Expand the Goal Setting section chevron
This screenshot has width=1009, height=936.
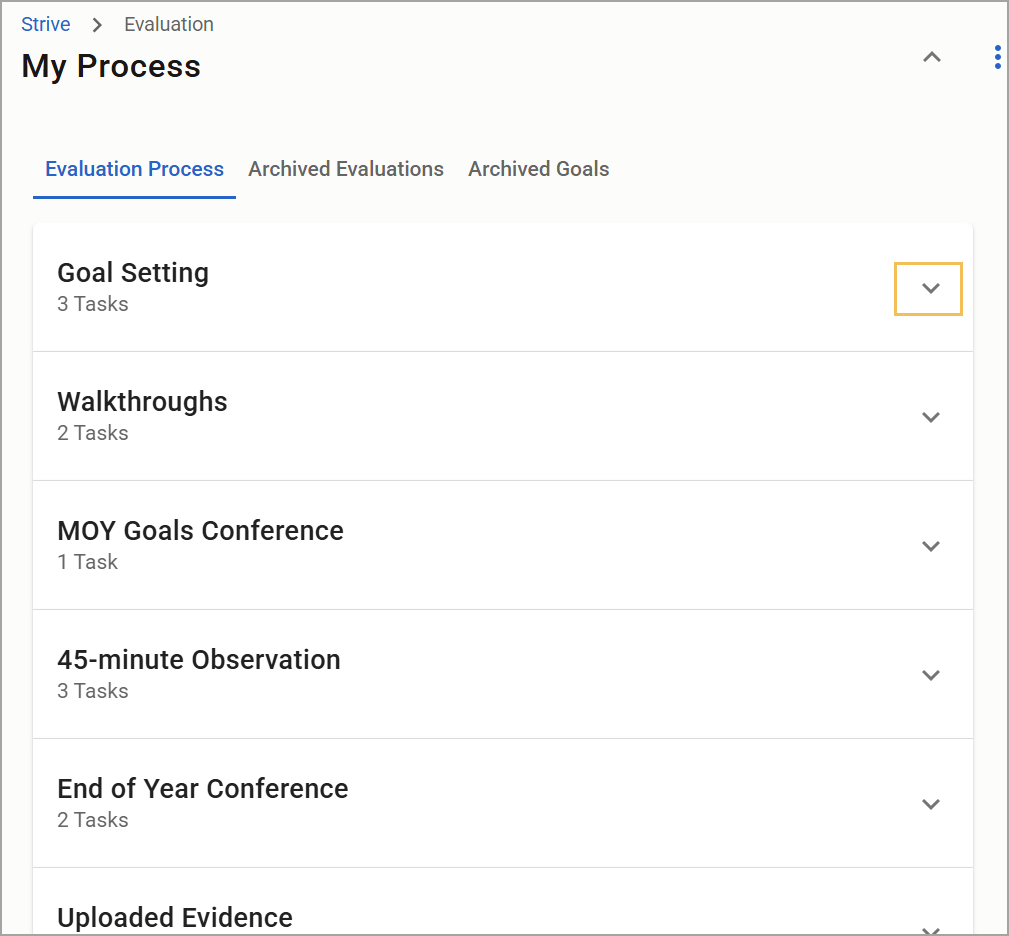930,289
